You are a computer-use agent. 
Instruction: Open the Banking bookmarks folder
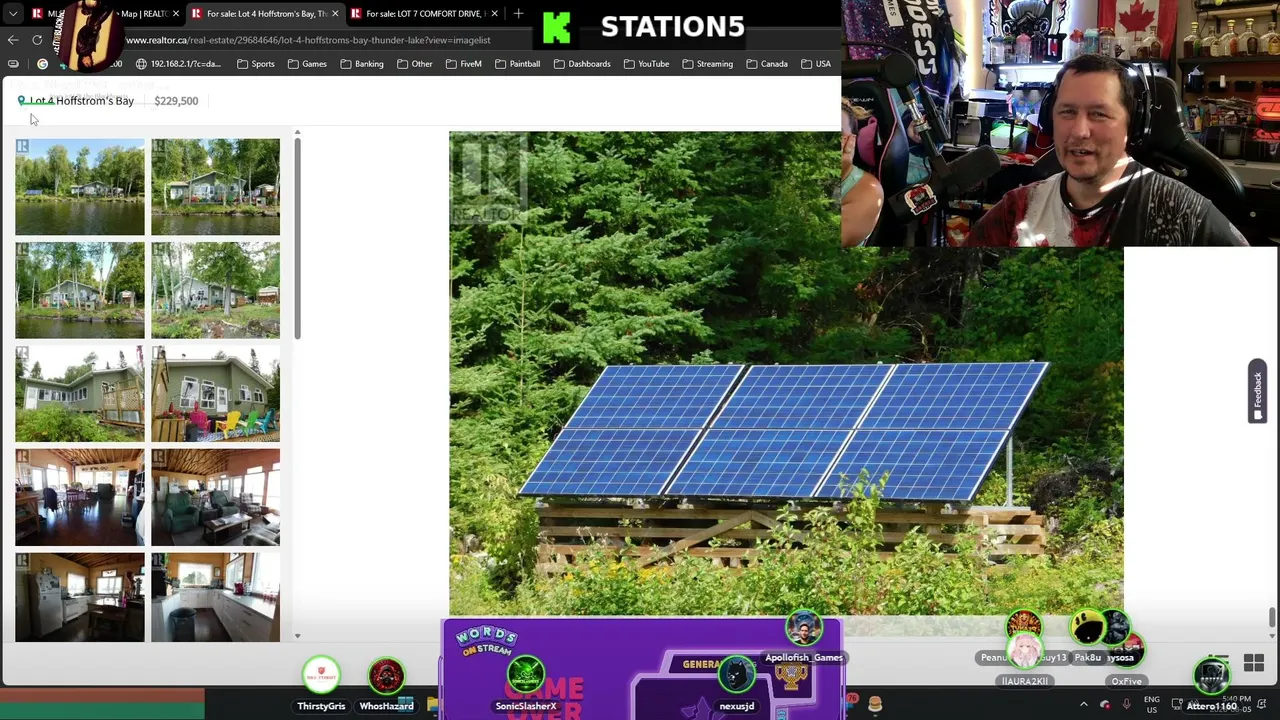tap(361, 64)
